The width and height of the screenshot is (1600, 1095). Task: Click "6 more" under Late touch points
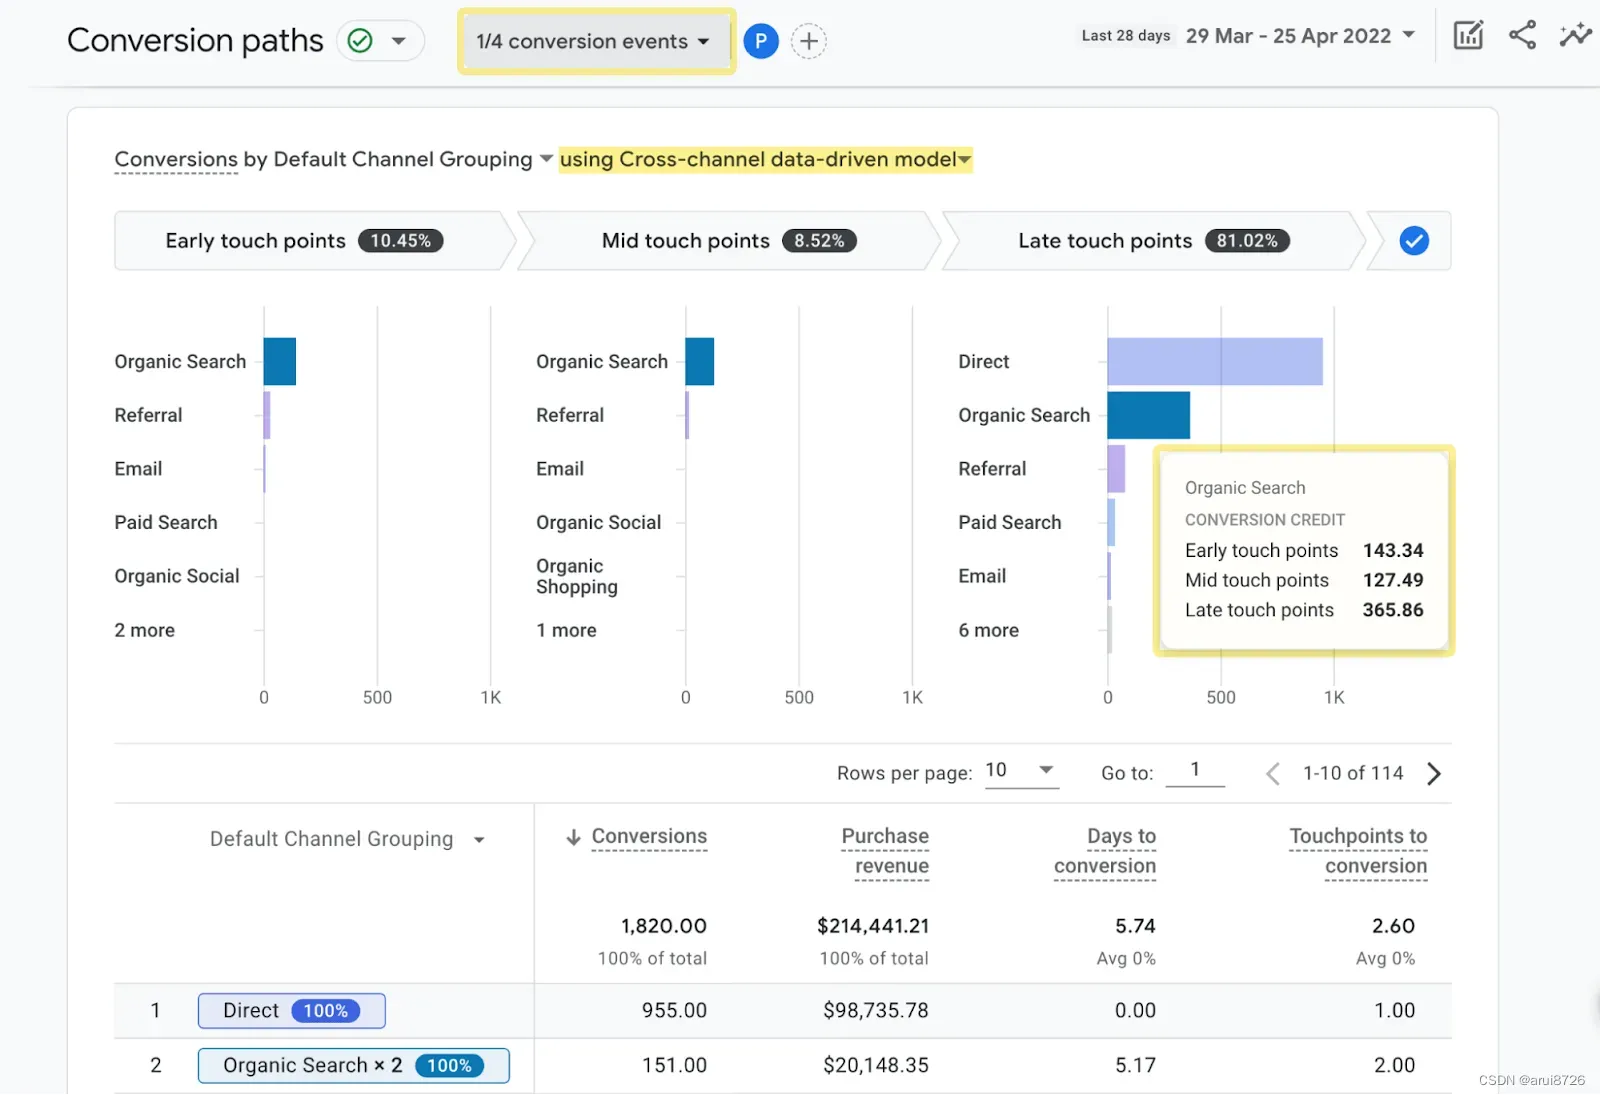pyautogui.click(x=988, y=630)
